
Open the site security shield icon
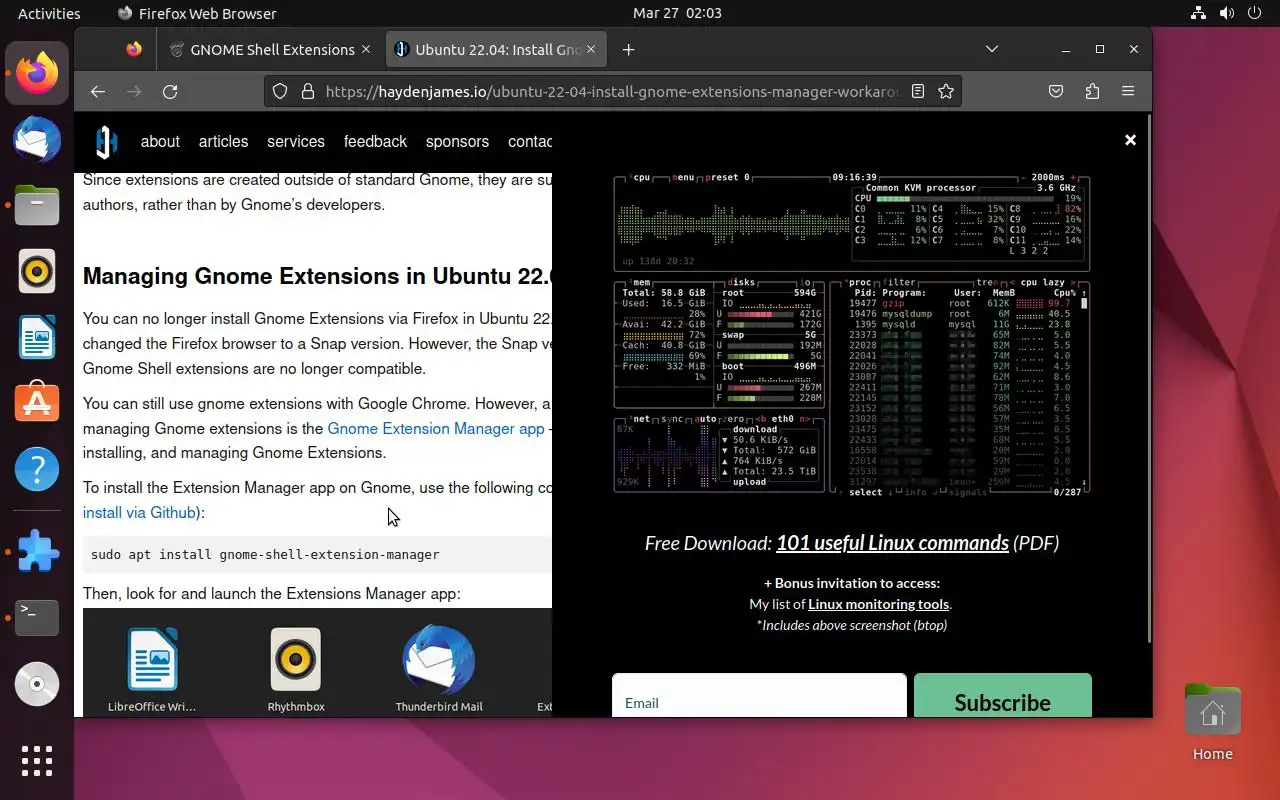pyautogui.click(x=280, y=91)
